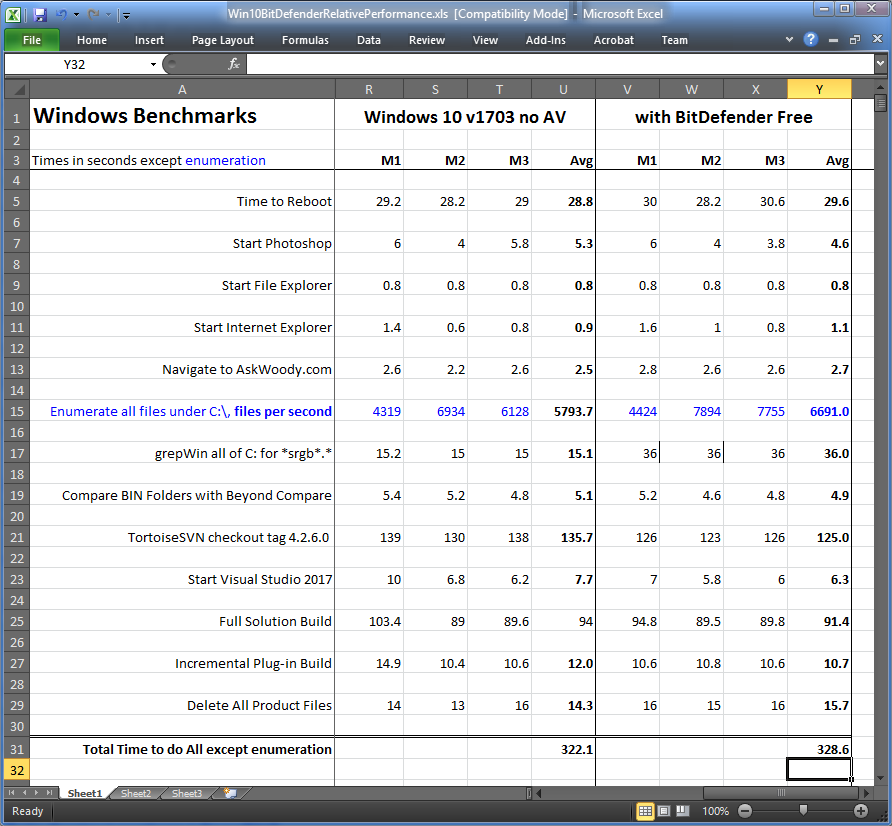Click the zoom slider handle
This screenshot has height=826, width=892.
pyautogui.click(x=802, y=811)
